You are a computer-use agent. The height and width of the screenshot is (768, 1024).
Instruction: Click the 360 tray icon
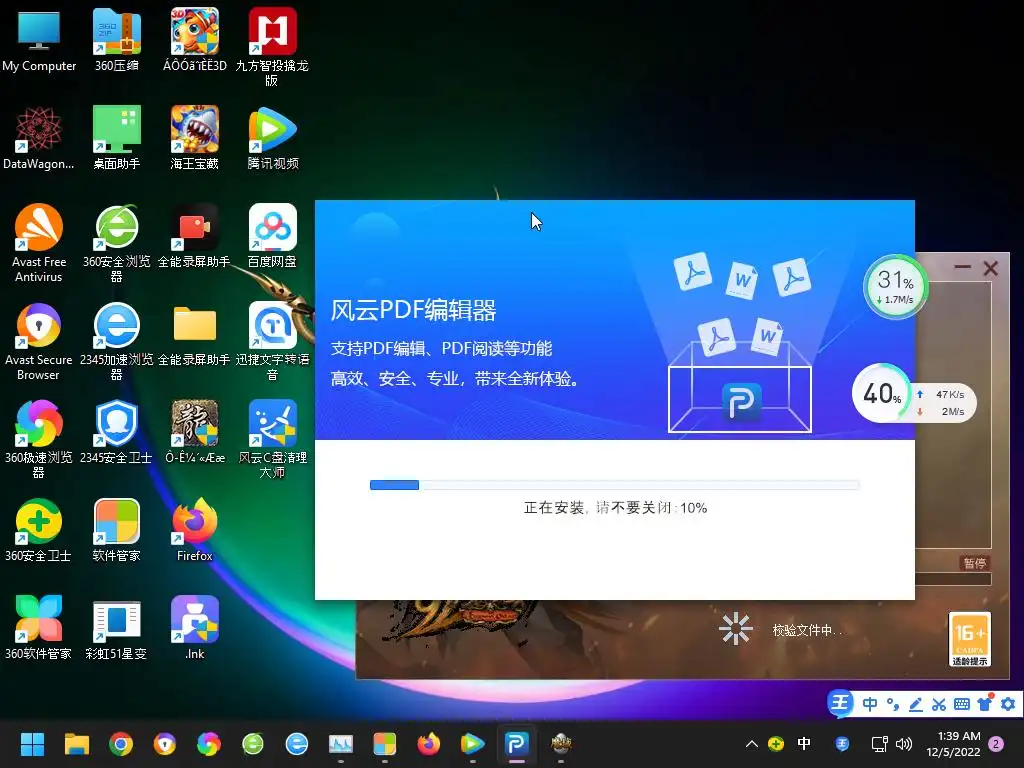click(776, 744)
